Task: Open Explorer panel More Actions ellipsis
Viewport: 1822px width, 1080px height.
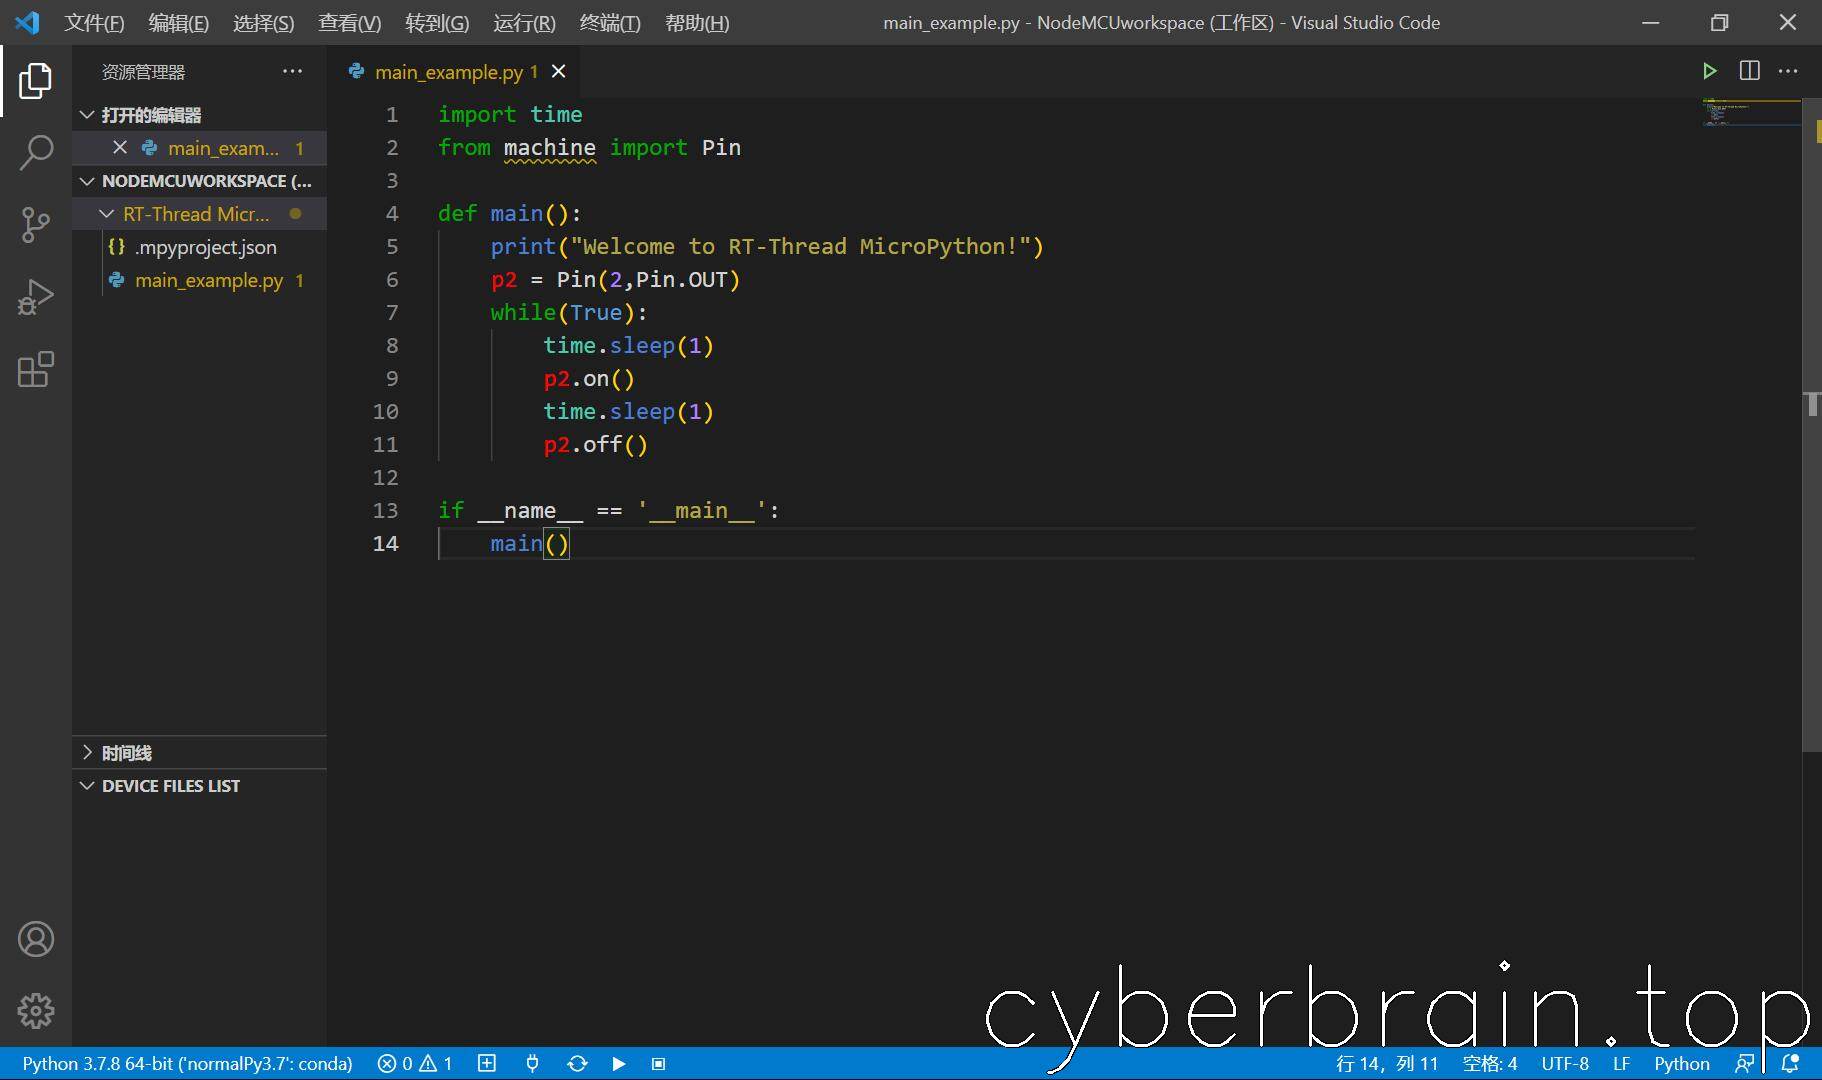Action: [292, 71]
